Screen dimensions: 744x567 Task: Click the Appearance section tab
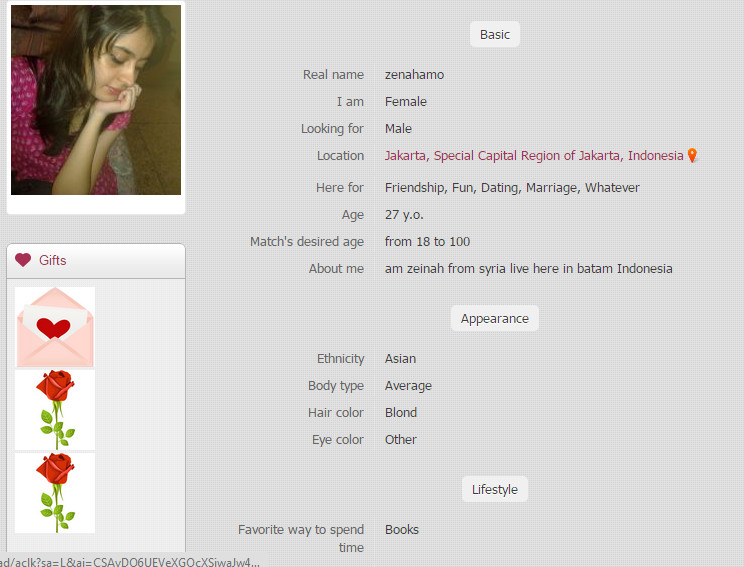coord(494,318)
